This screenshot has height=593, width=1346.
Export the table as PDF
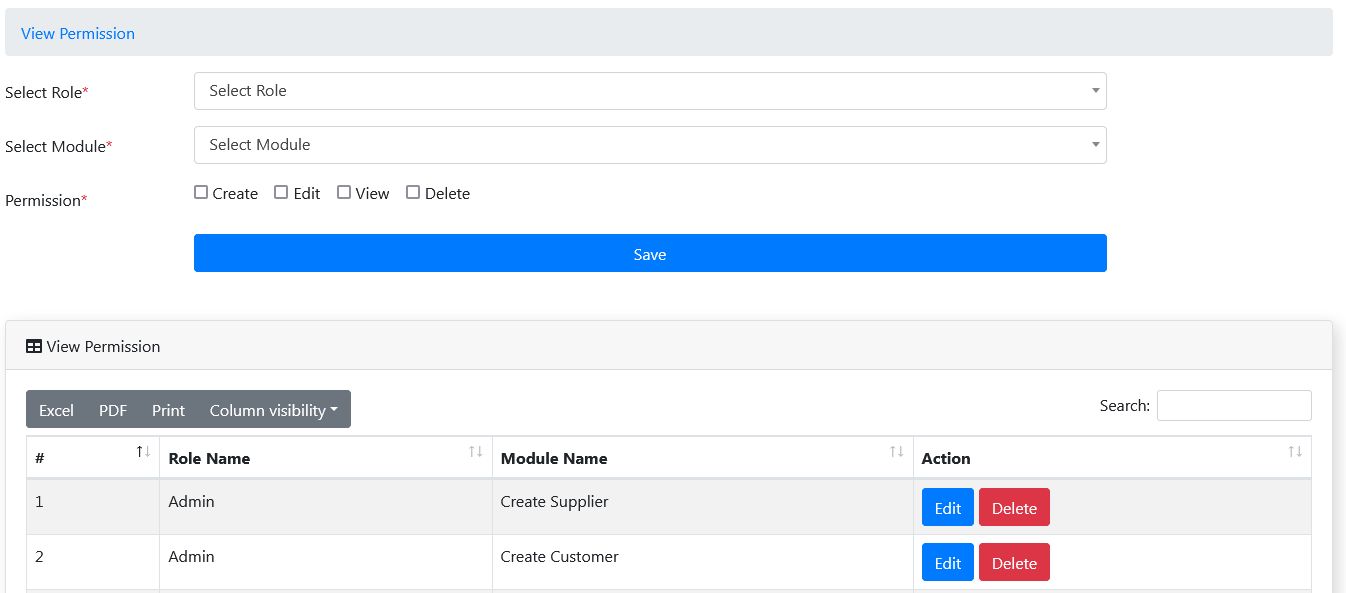113,410
